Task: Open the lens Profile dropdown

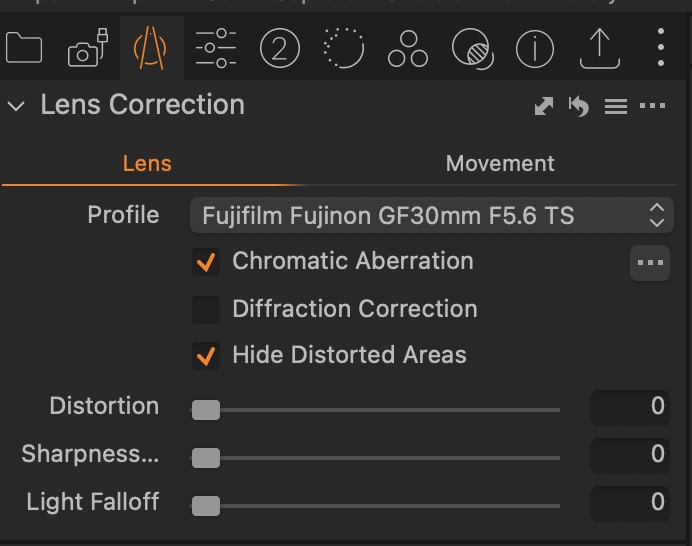Action: pos(432,215)
